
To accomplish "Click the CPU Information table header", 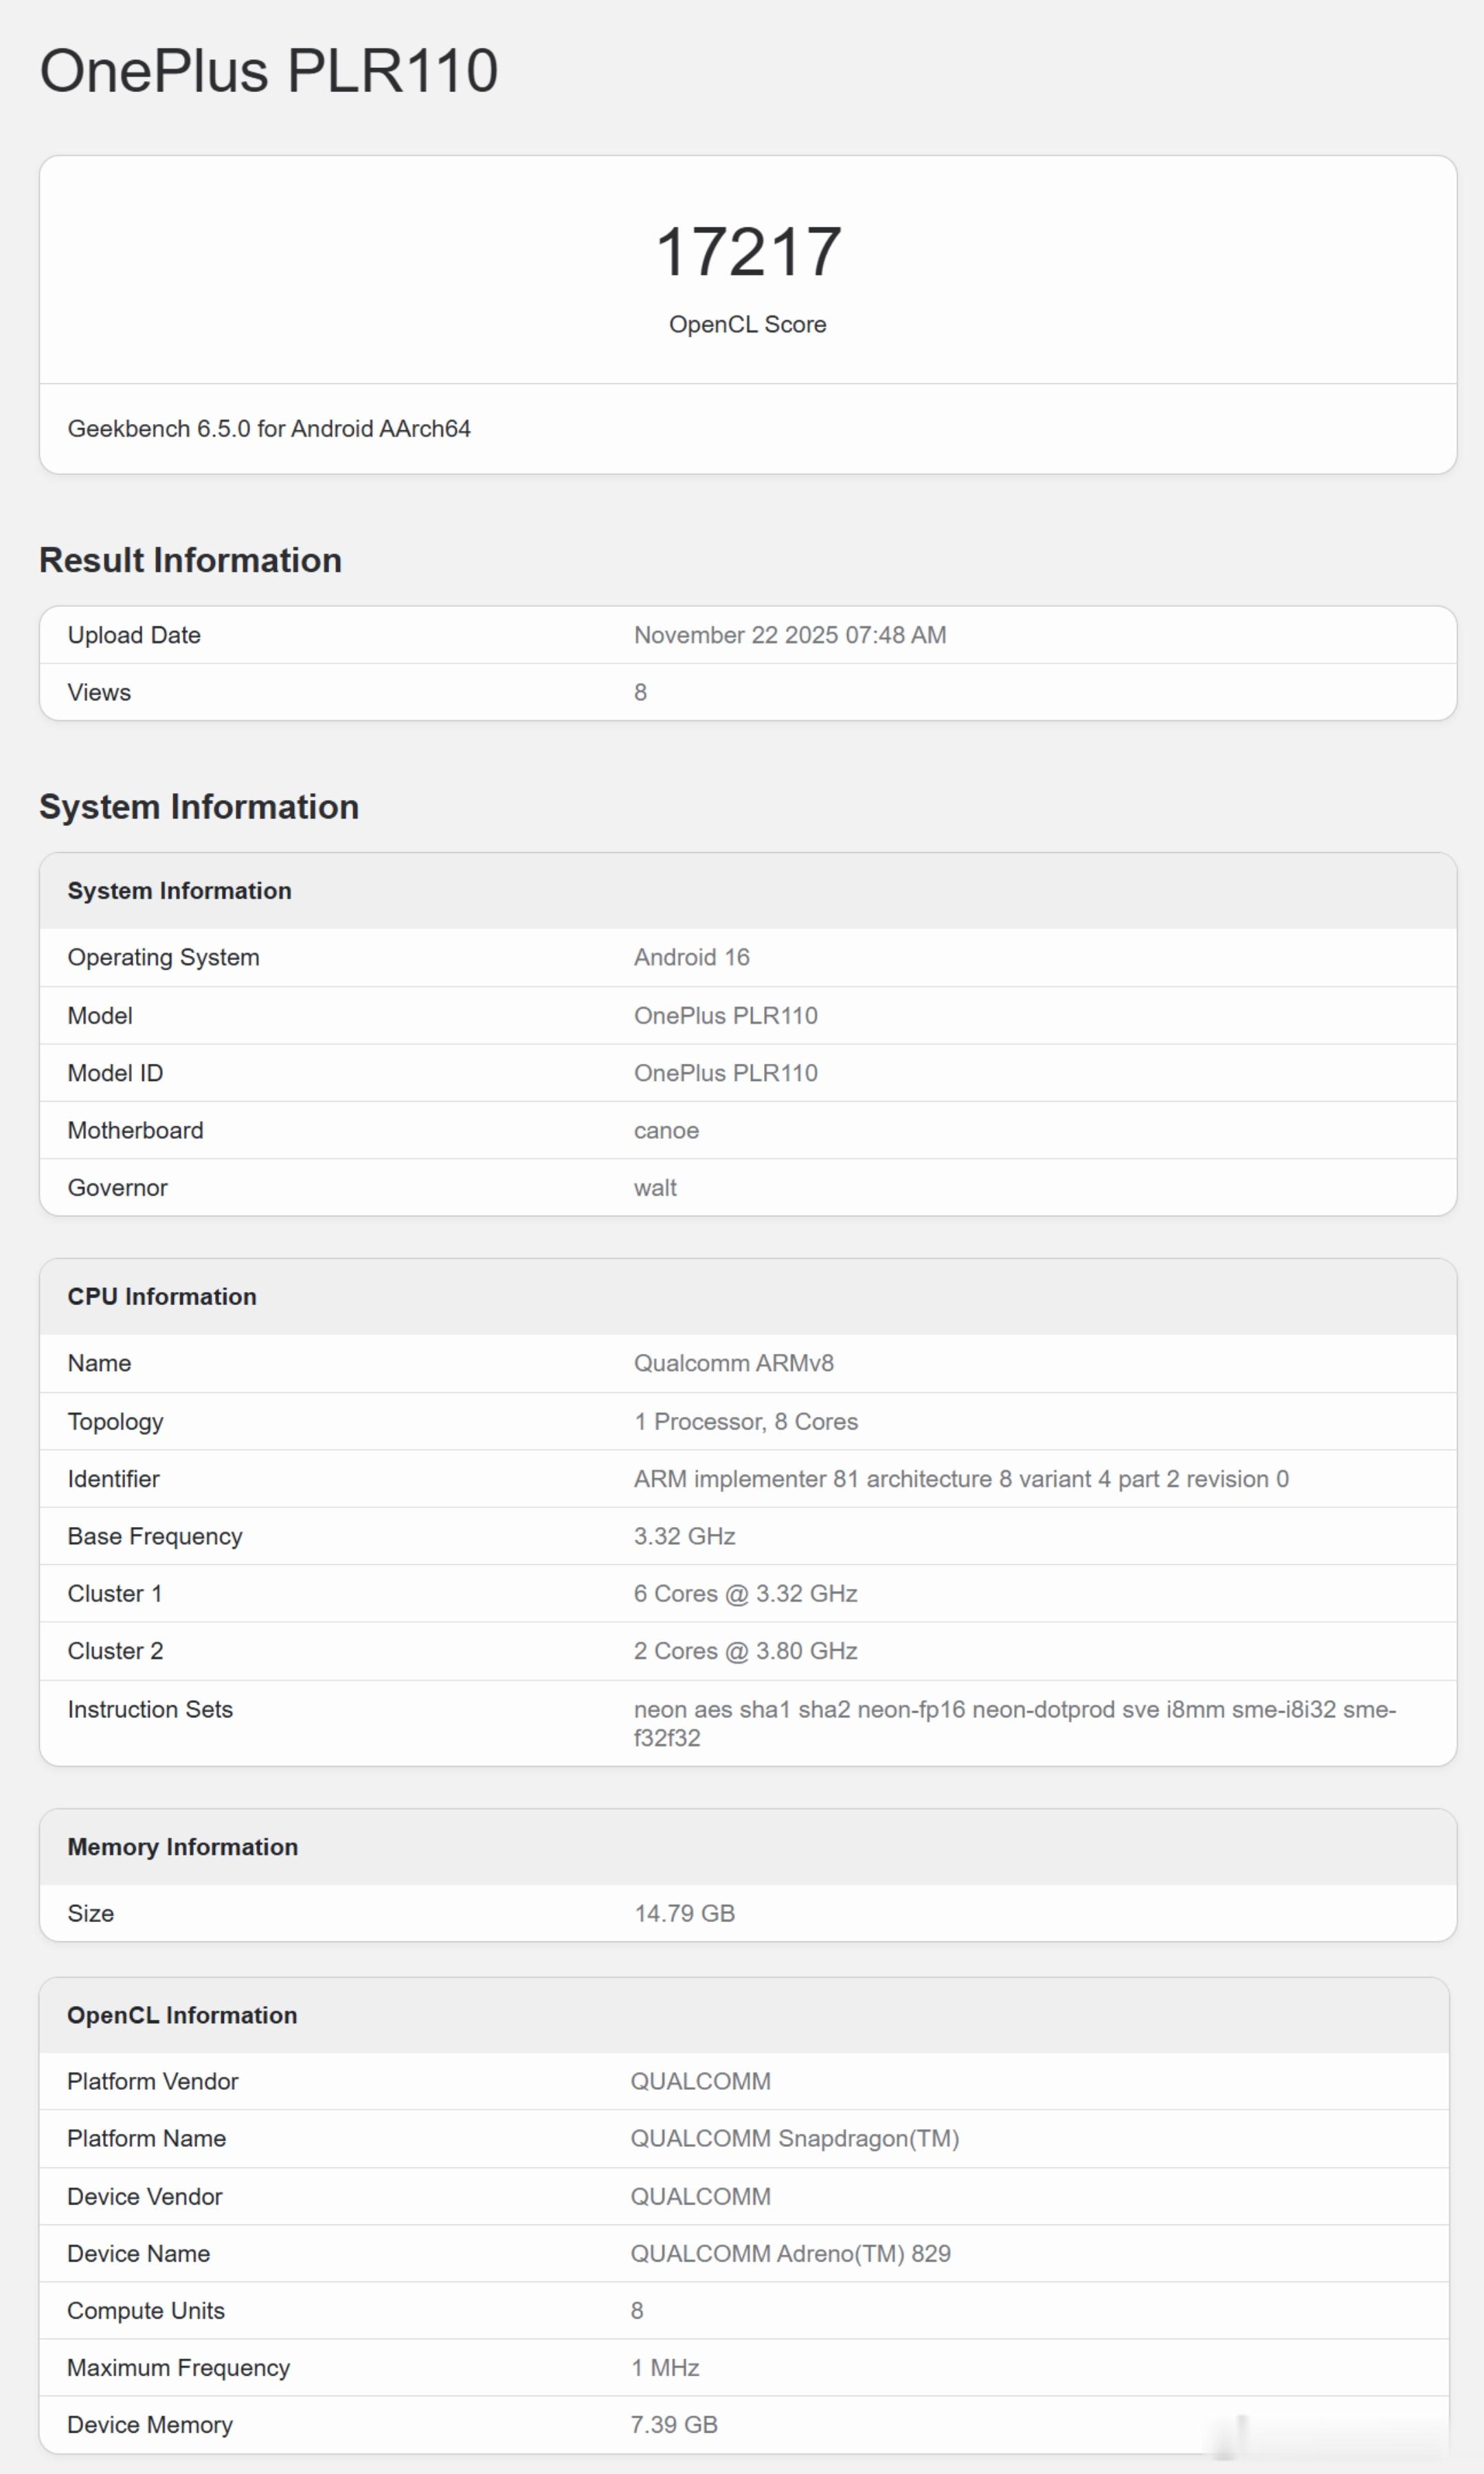I will pyautogui.click(x=162, y=1296).
